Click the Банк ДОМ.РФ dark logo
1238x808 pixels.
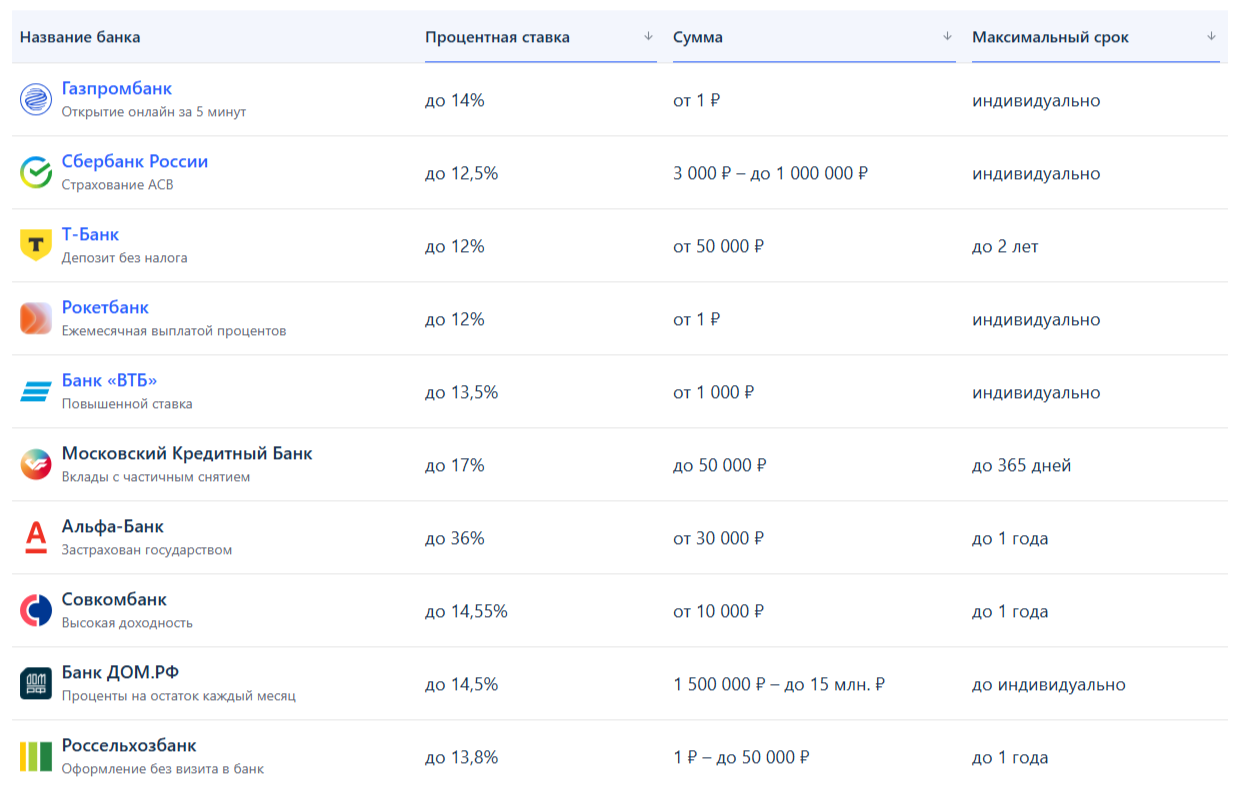[36, 684]
